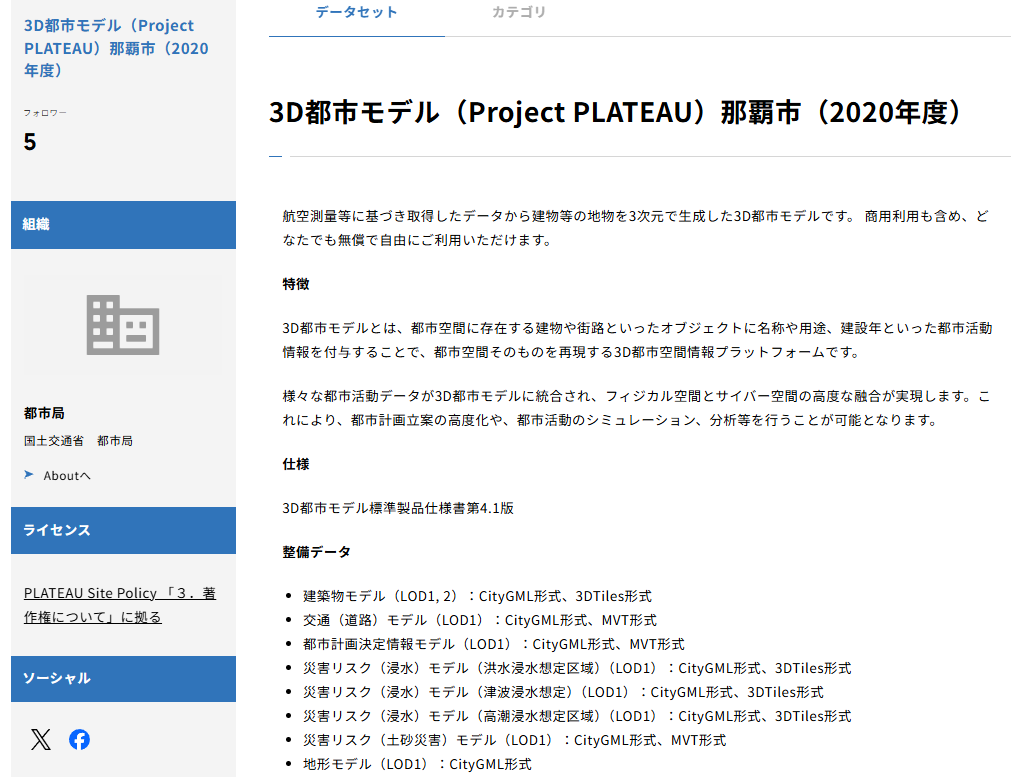The image size is (1022, 780).
Task: Click the arrow icon beside Aboutへ
Action: [x=29, y=475]
